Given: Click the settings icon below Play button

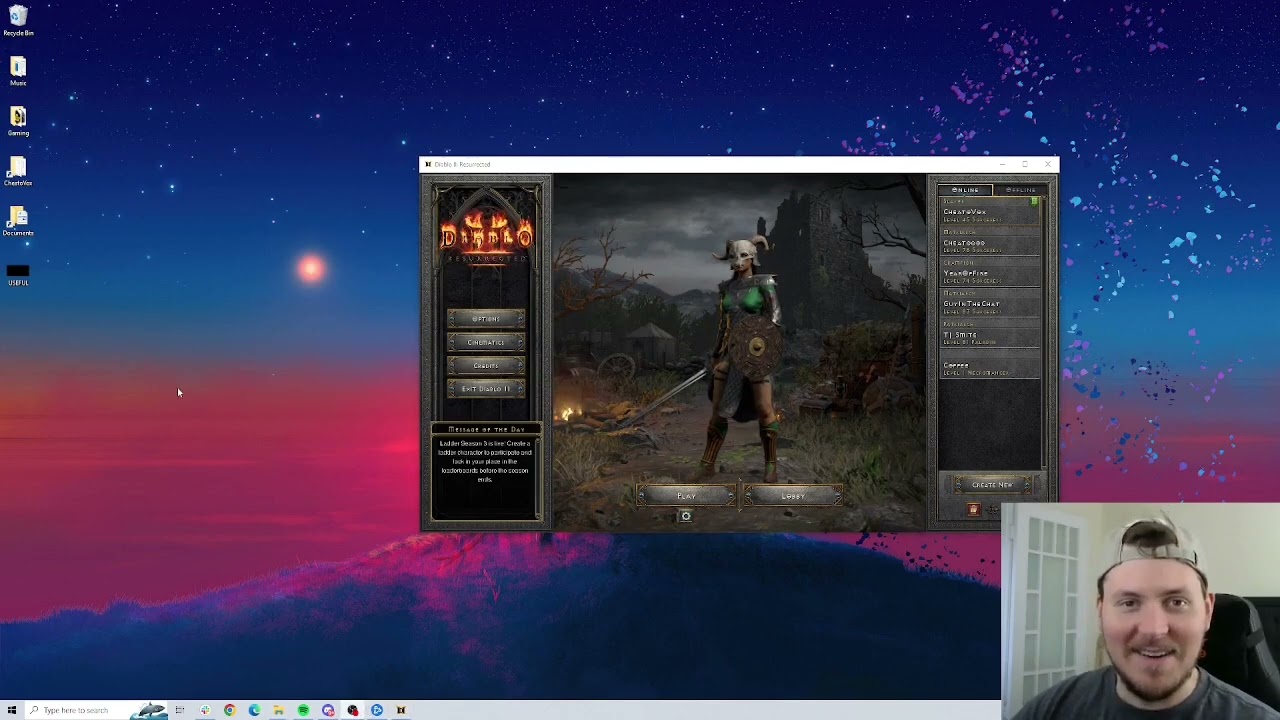Looking at the screenshot, I should click(686, 516).
